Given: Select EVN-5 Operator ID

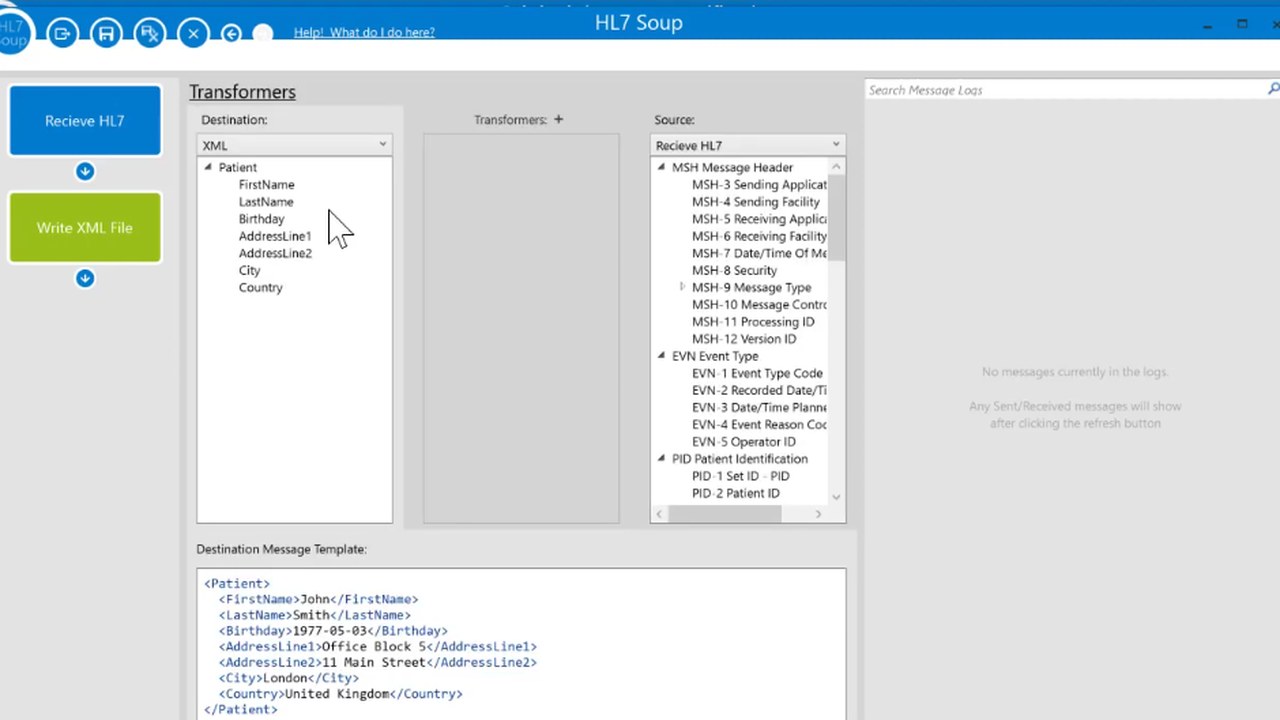Looking at the screenshot, I should [744, 442].
